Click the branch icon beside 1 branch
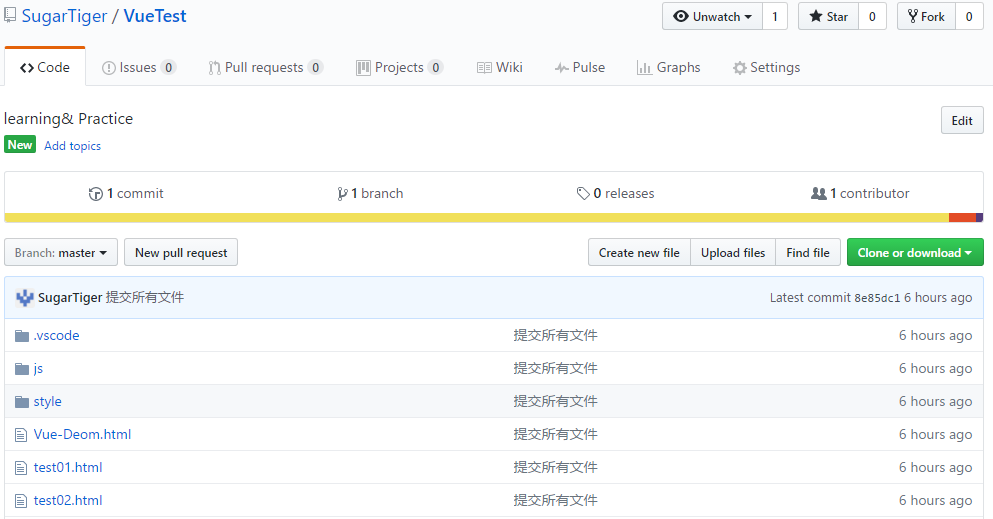Screen dimensions: 993x519 tap(342, 194)
